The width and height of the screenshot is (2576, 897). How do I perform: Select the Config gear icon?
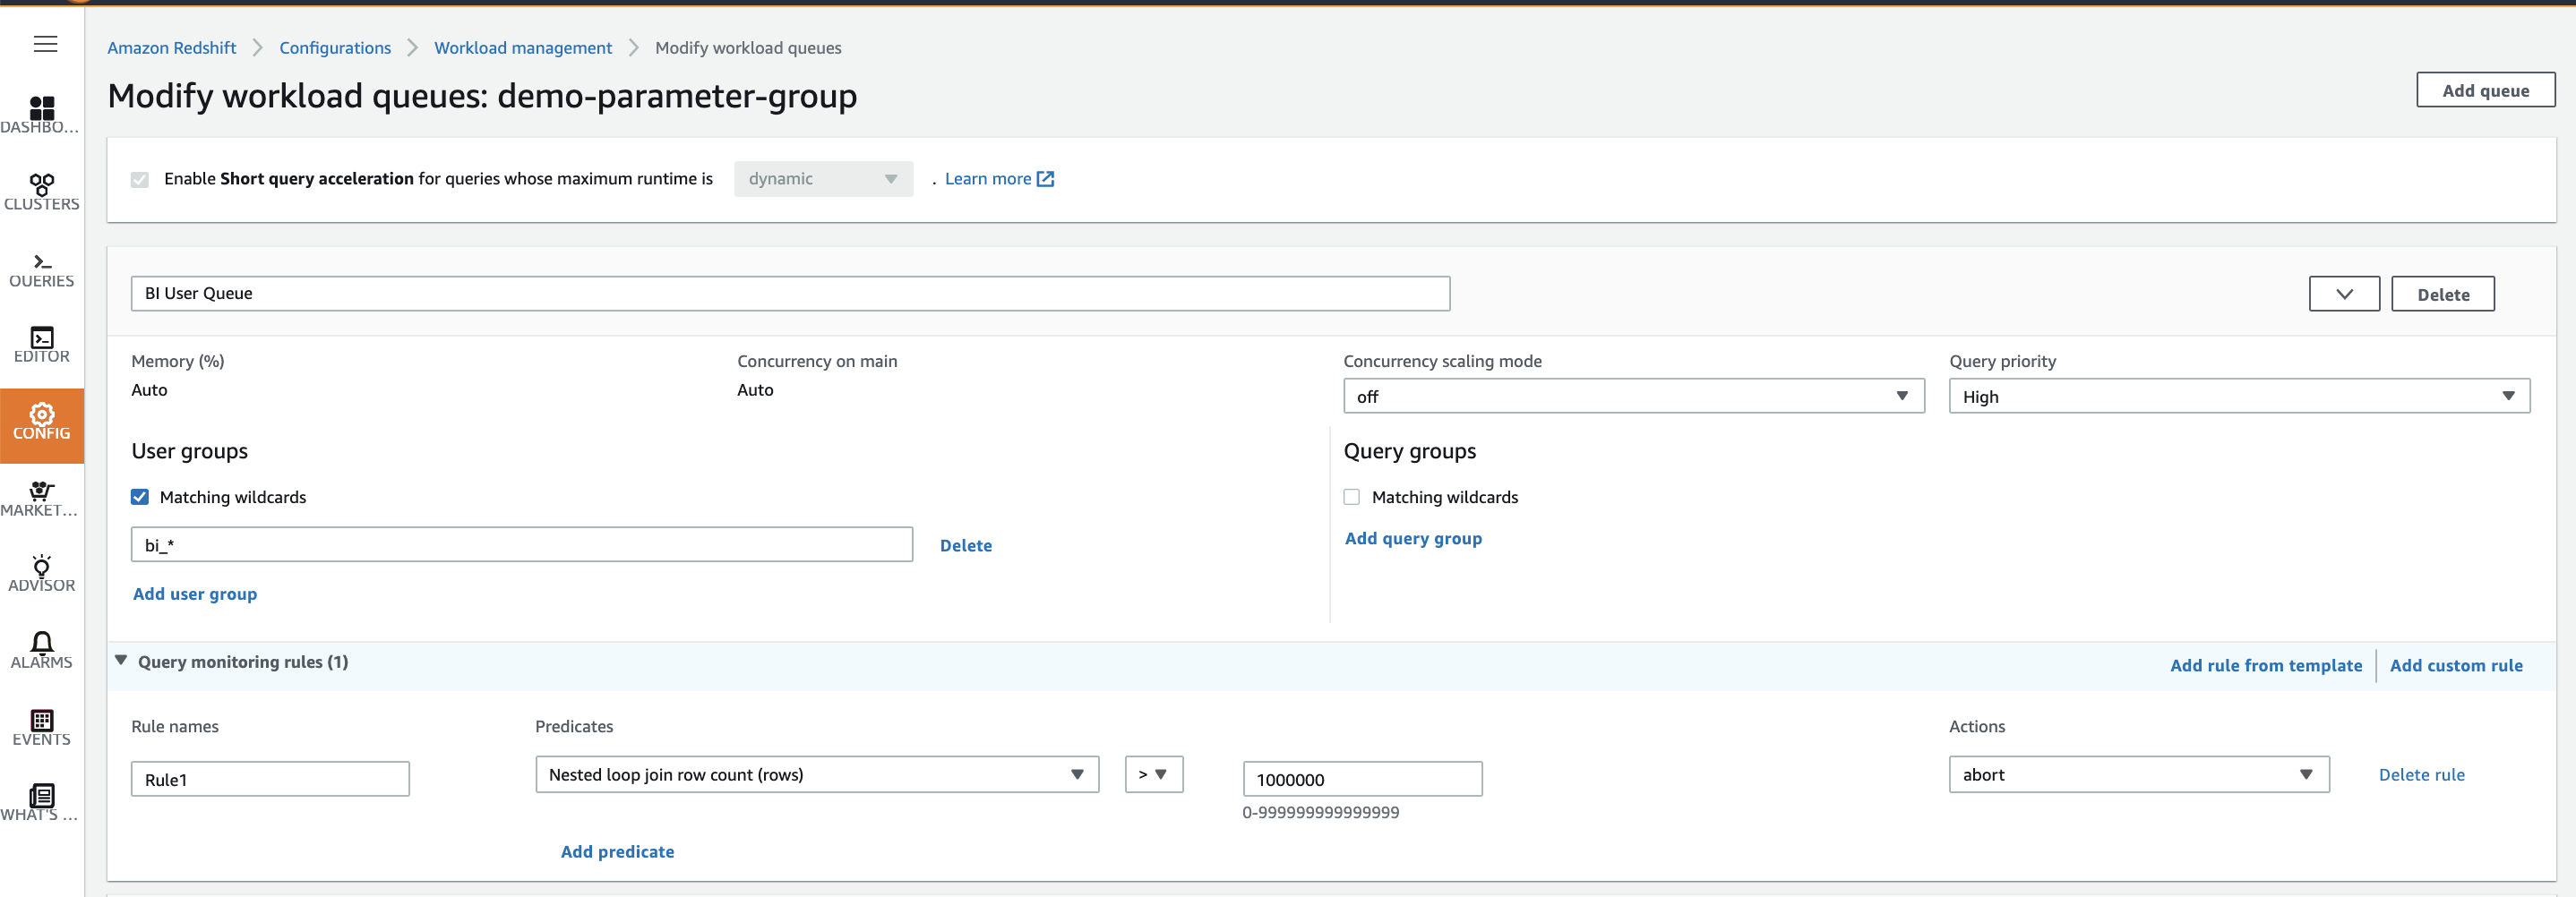42,414
